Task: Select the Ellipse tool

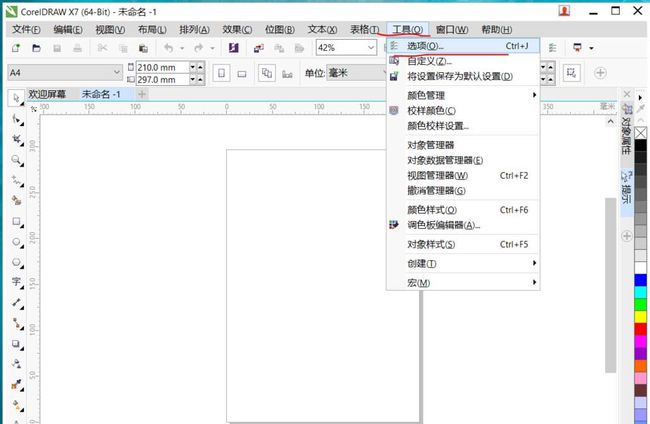Action: (16, 241)
